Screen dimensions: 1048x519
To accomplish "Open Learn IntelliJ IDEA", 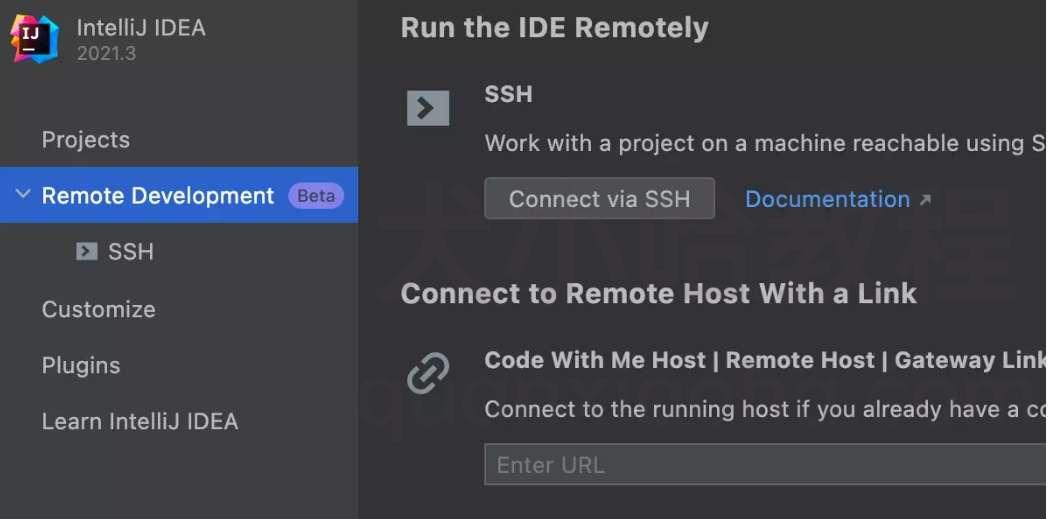I will tap(140, 421).
